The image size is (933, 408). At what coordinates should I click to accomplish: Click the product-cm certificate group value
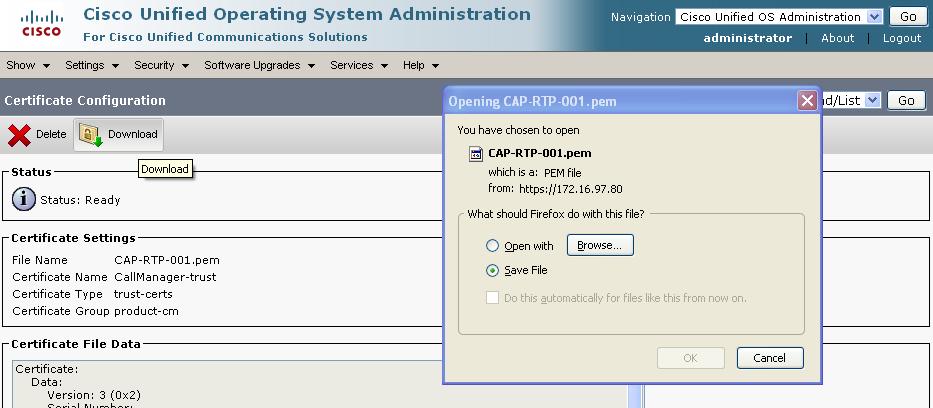tap(146, 311)
